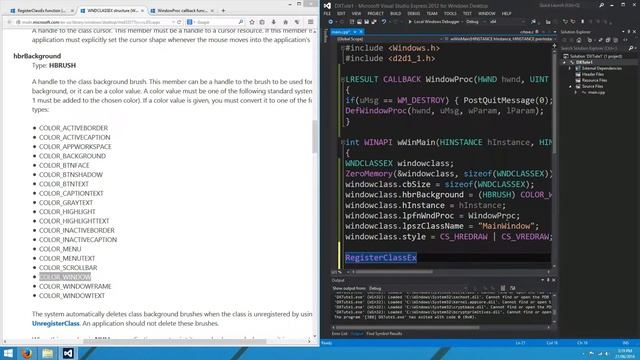Open the HELP menu
The height and width of the screenshot is (360, 640).
tap(506, 13)
